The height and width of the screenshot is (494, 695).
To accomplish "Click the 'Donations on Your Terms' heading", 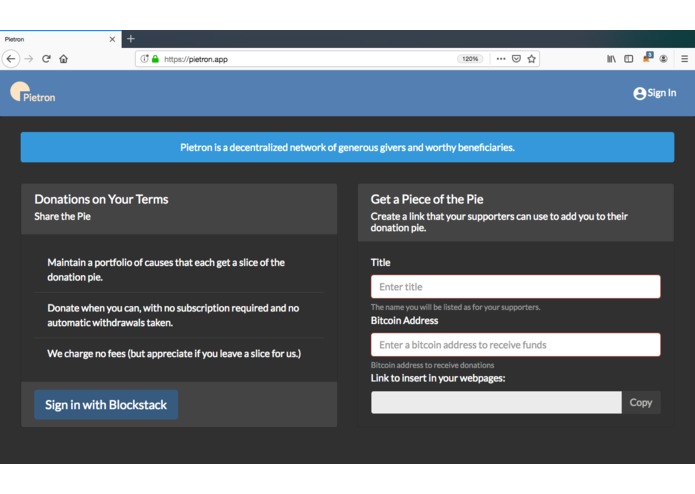I will 102,199.
